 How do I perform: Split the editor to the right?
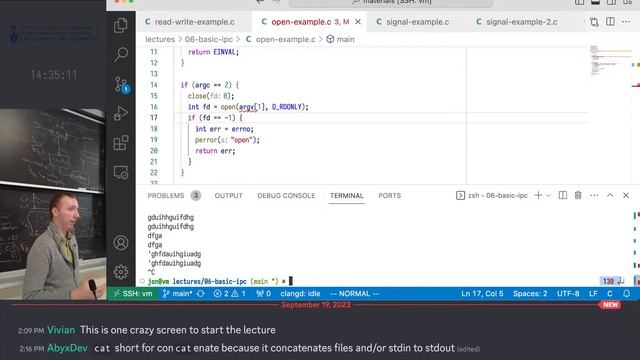[610, 22]
